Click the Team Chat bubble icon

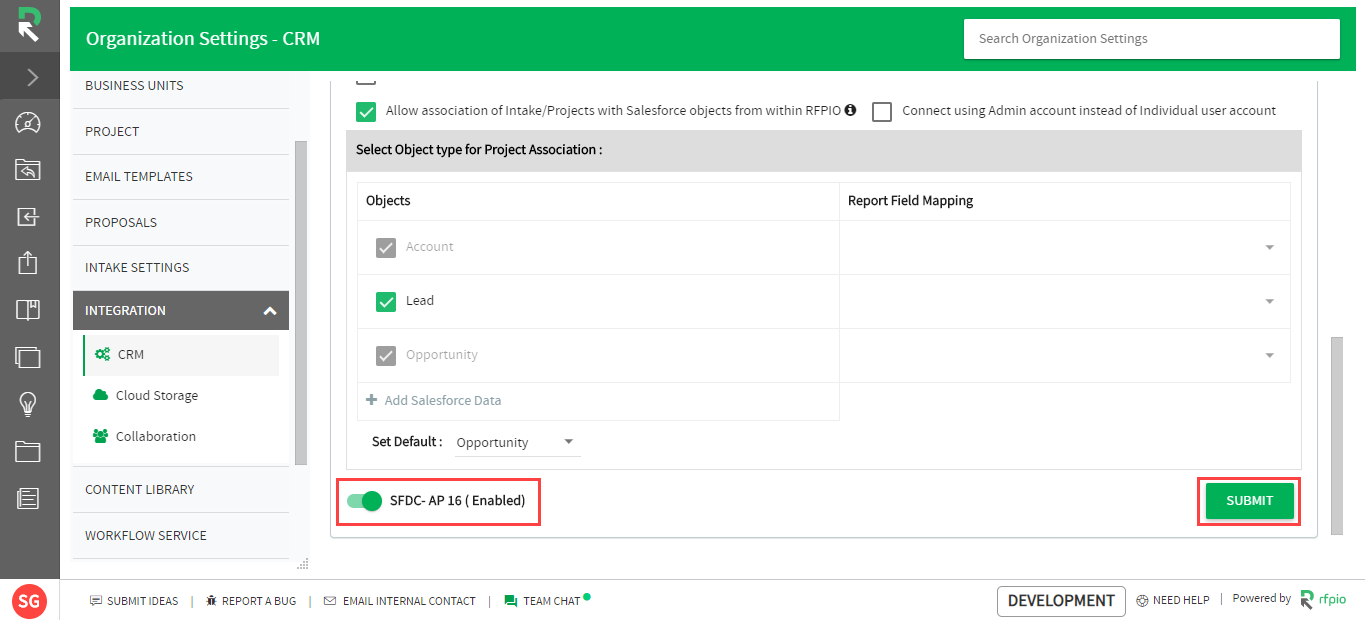click(x=511, y=601)
